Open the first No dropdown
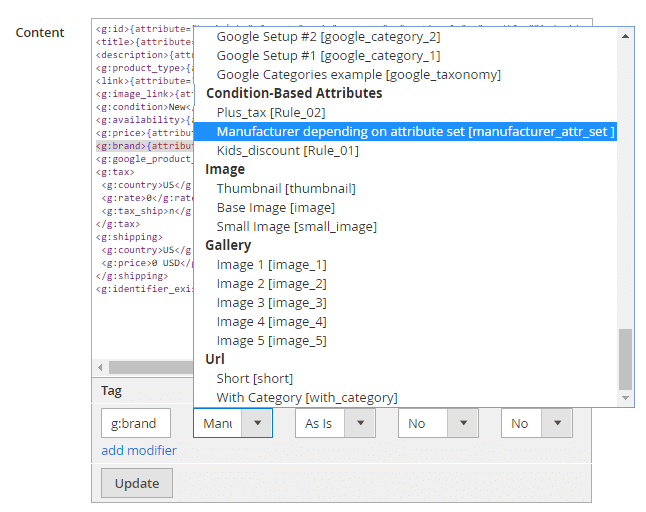 point(437,423)
